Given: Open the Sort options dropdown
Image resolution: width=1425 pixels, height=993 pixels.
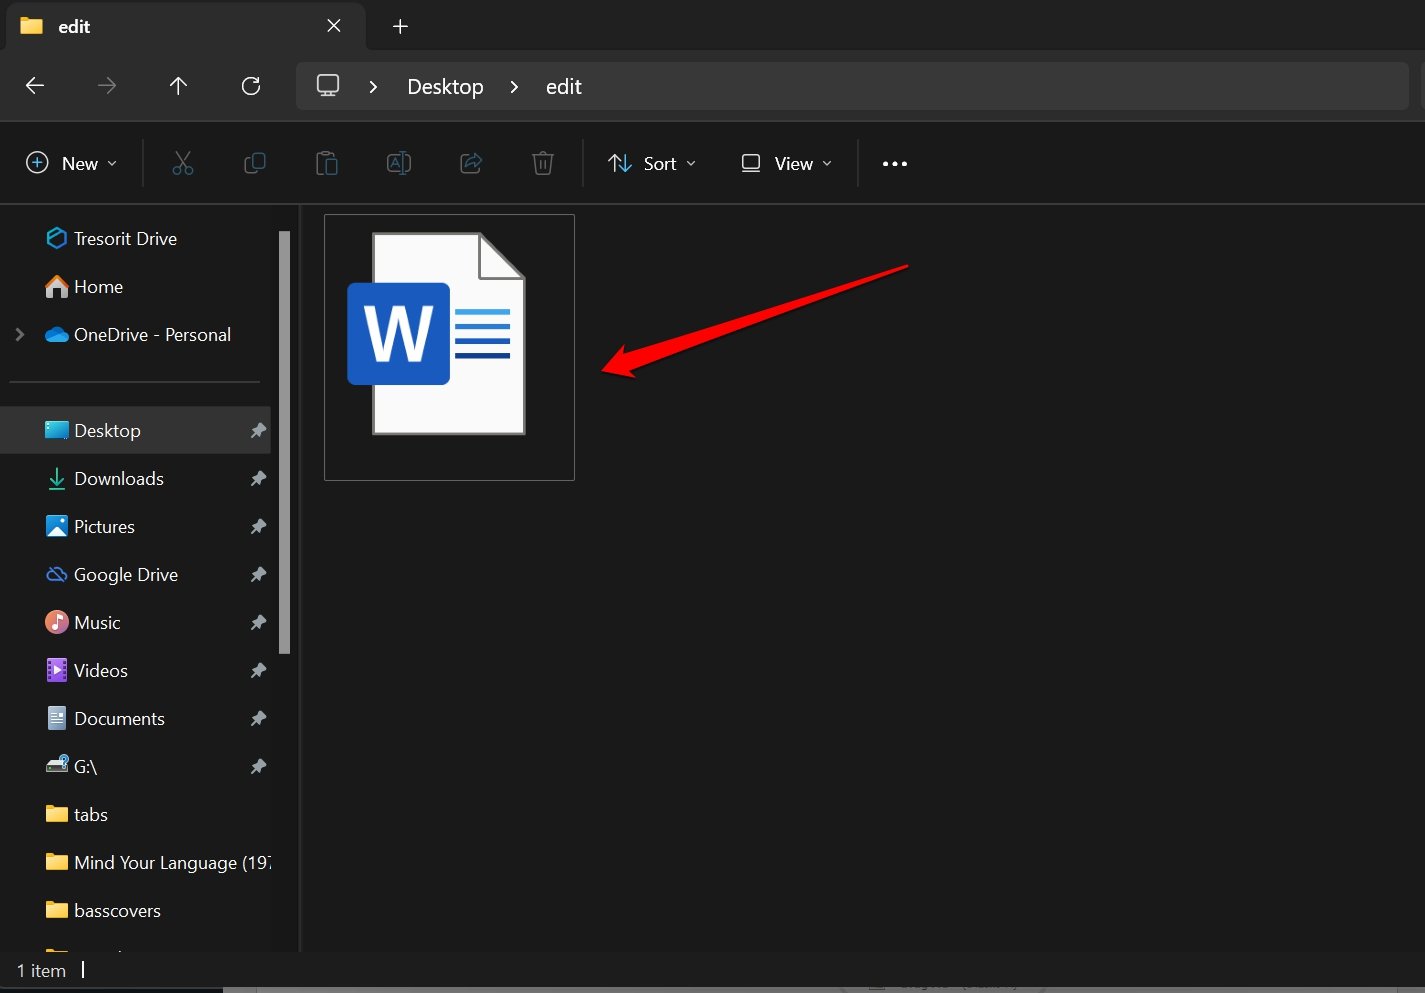Looking at the screenshot, I should click(652, 163).
